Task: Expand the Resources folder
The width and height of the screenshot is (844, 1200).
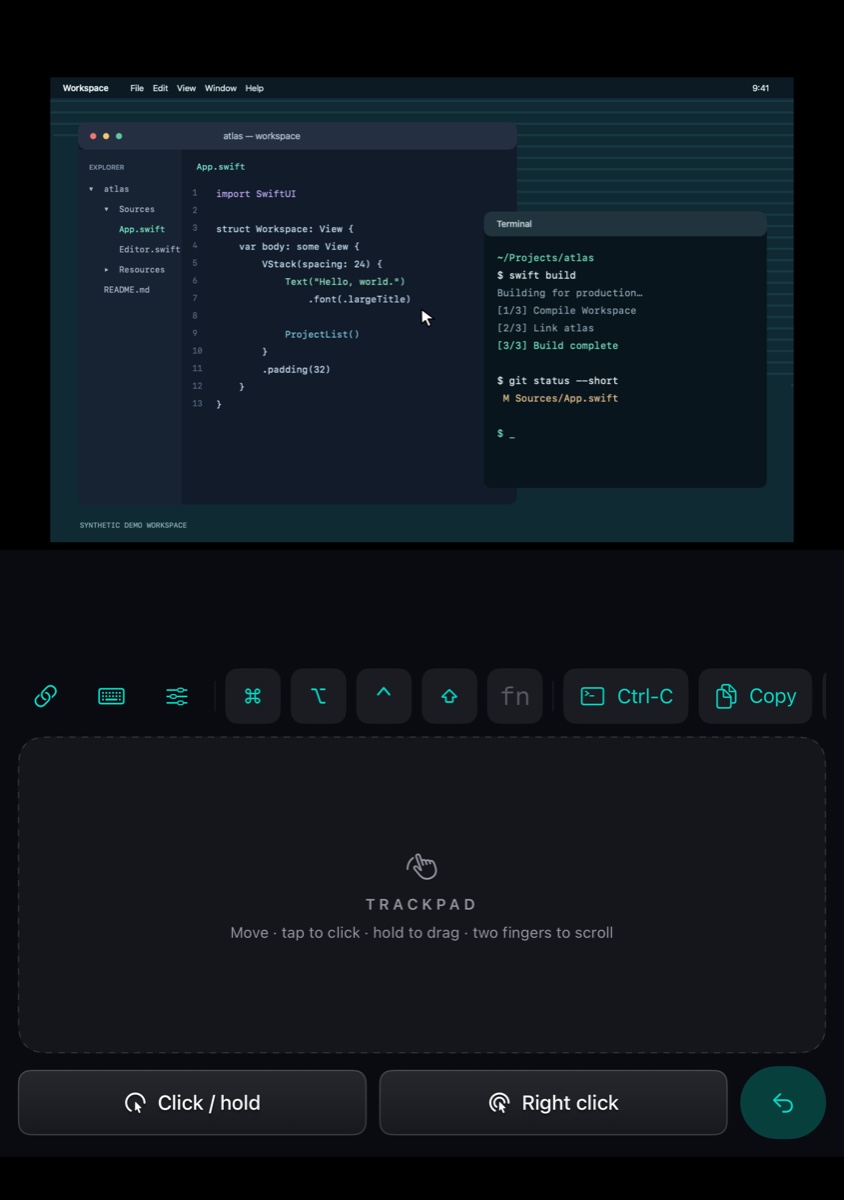Action: (x=106, y=269)
